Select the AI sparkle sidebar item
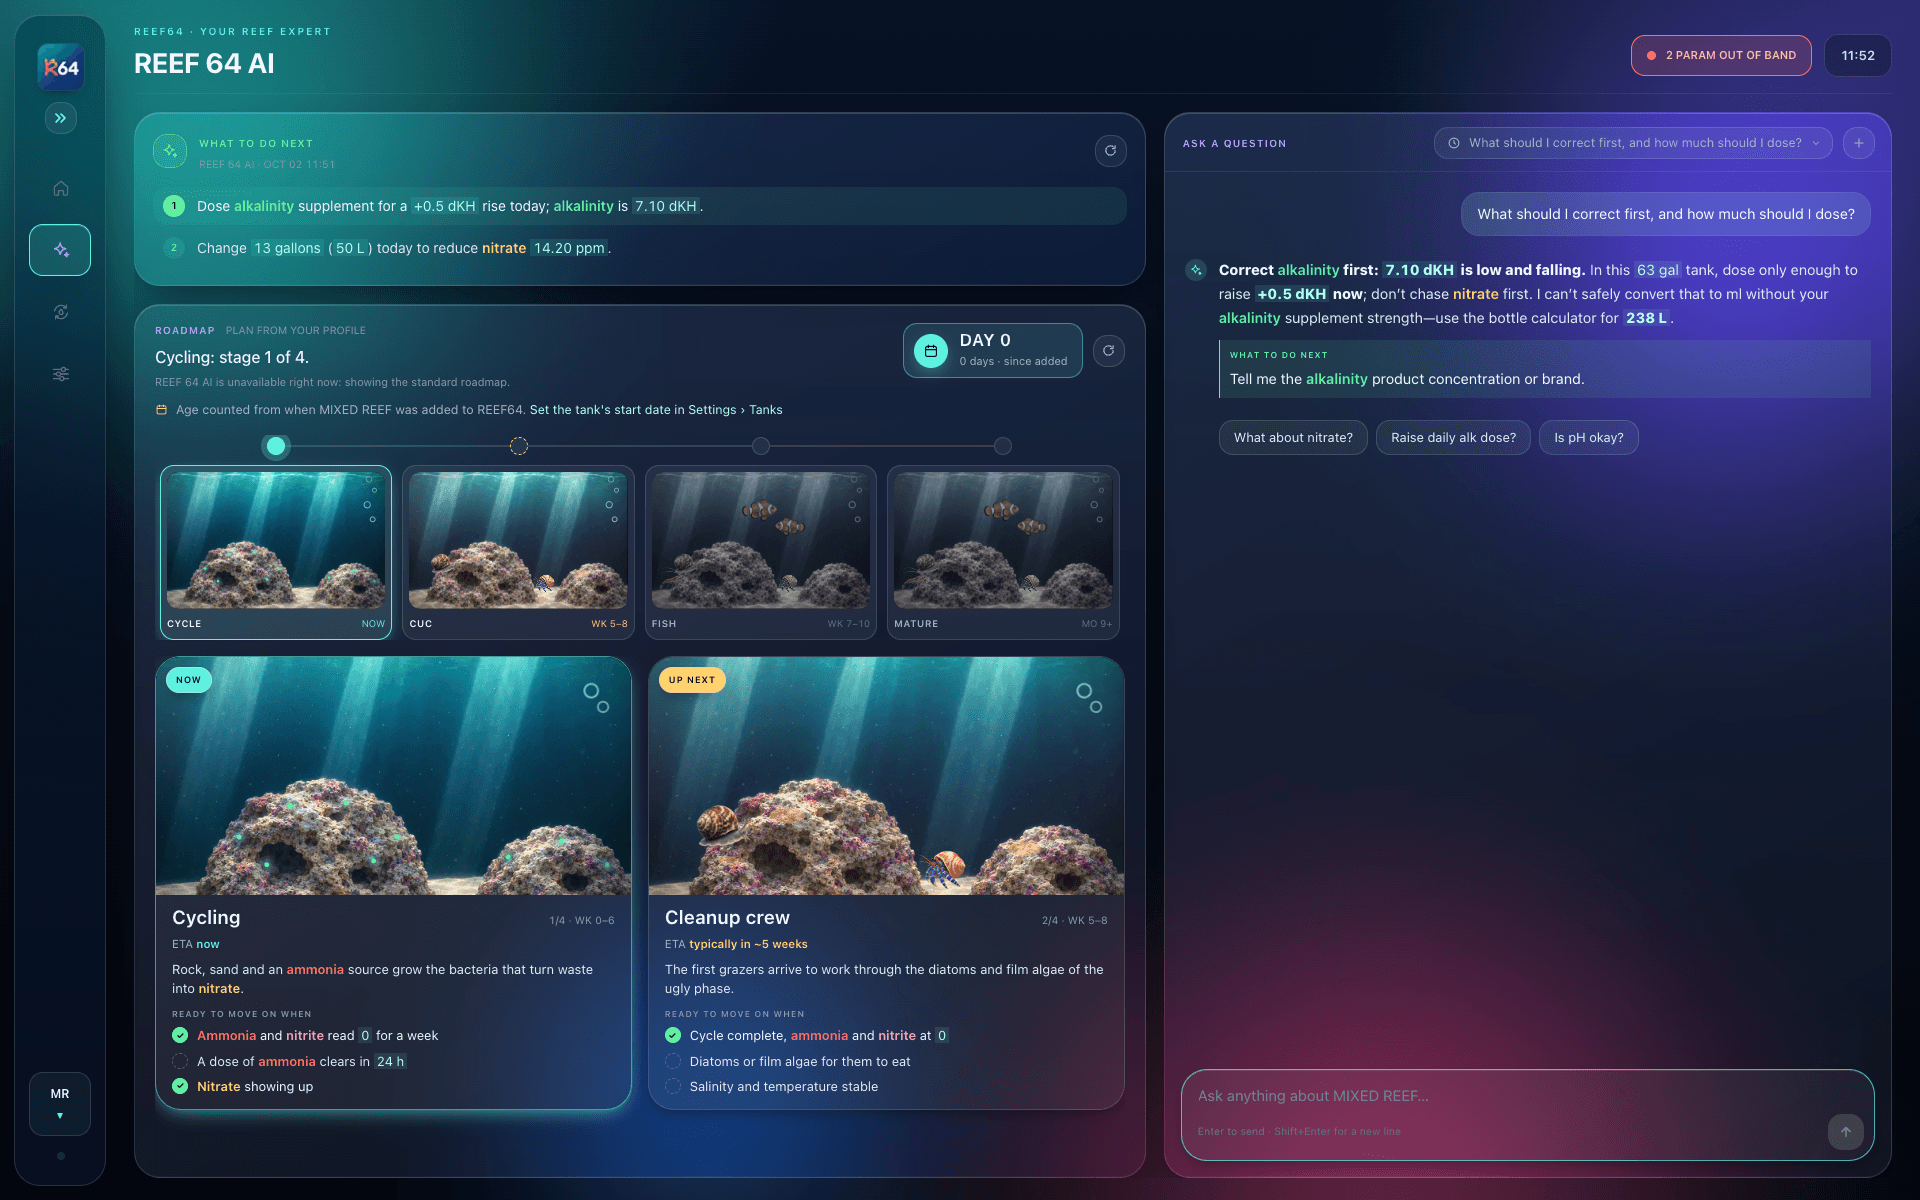Viewport: 1920px width, 1200px height. click(60, 250)
